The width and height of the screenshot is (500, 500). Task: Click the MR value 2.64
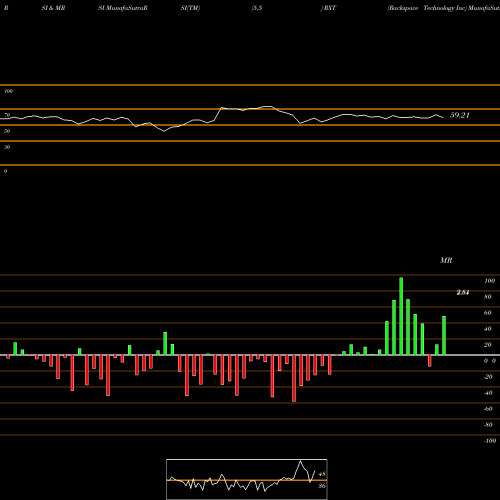463,292
